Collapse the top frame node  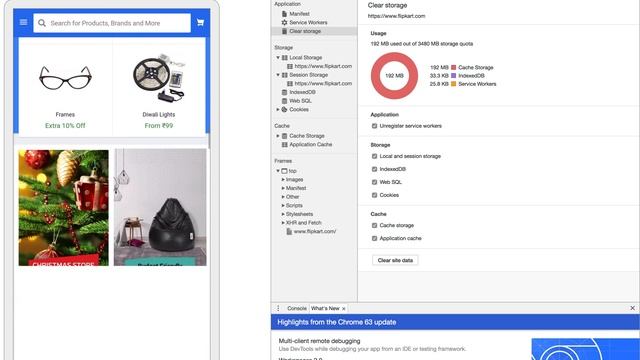pyautogui.click(x=278, y=171)
